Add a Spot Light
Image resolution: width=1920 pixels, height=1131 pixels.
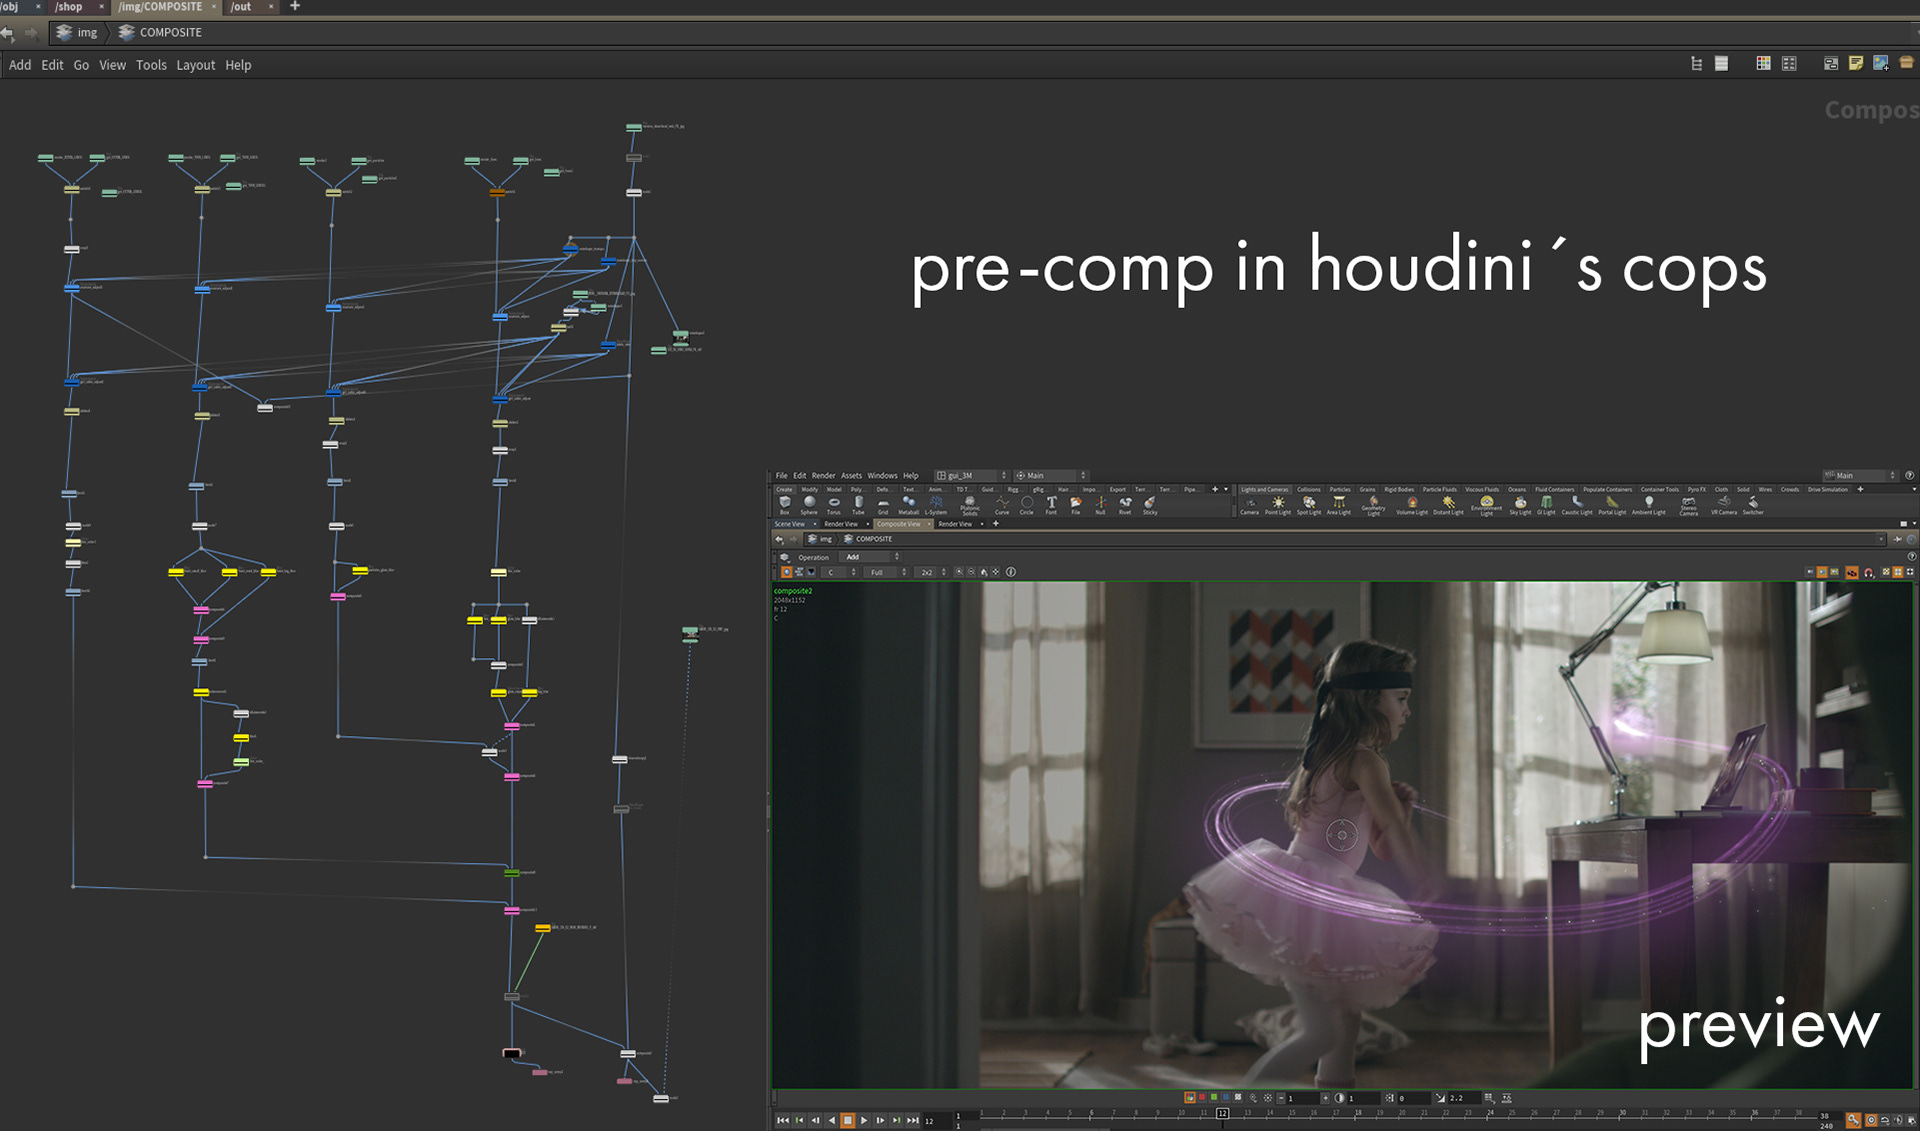point(1309,505)
